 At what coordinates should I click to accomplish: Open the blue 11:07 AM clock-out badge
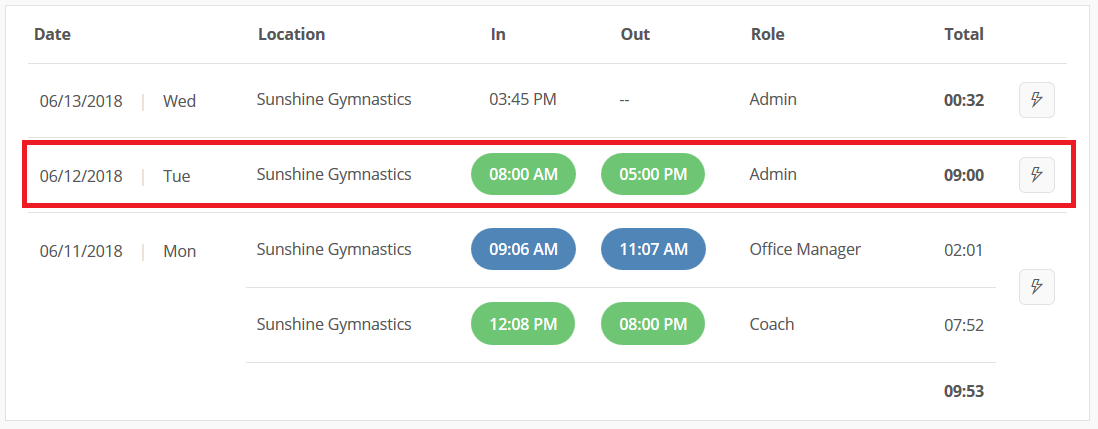pyautogui.click(x=653, y=249)
